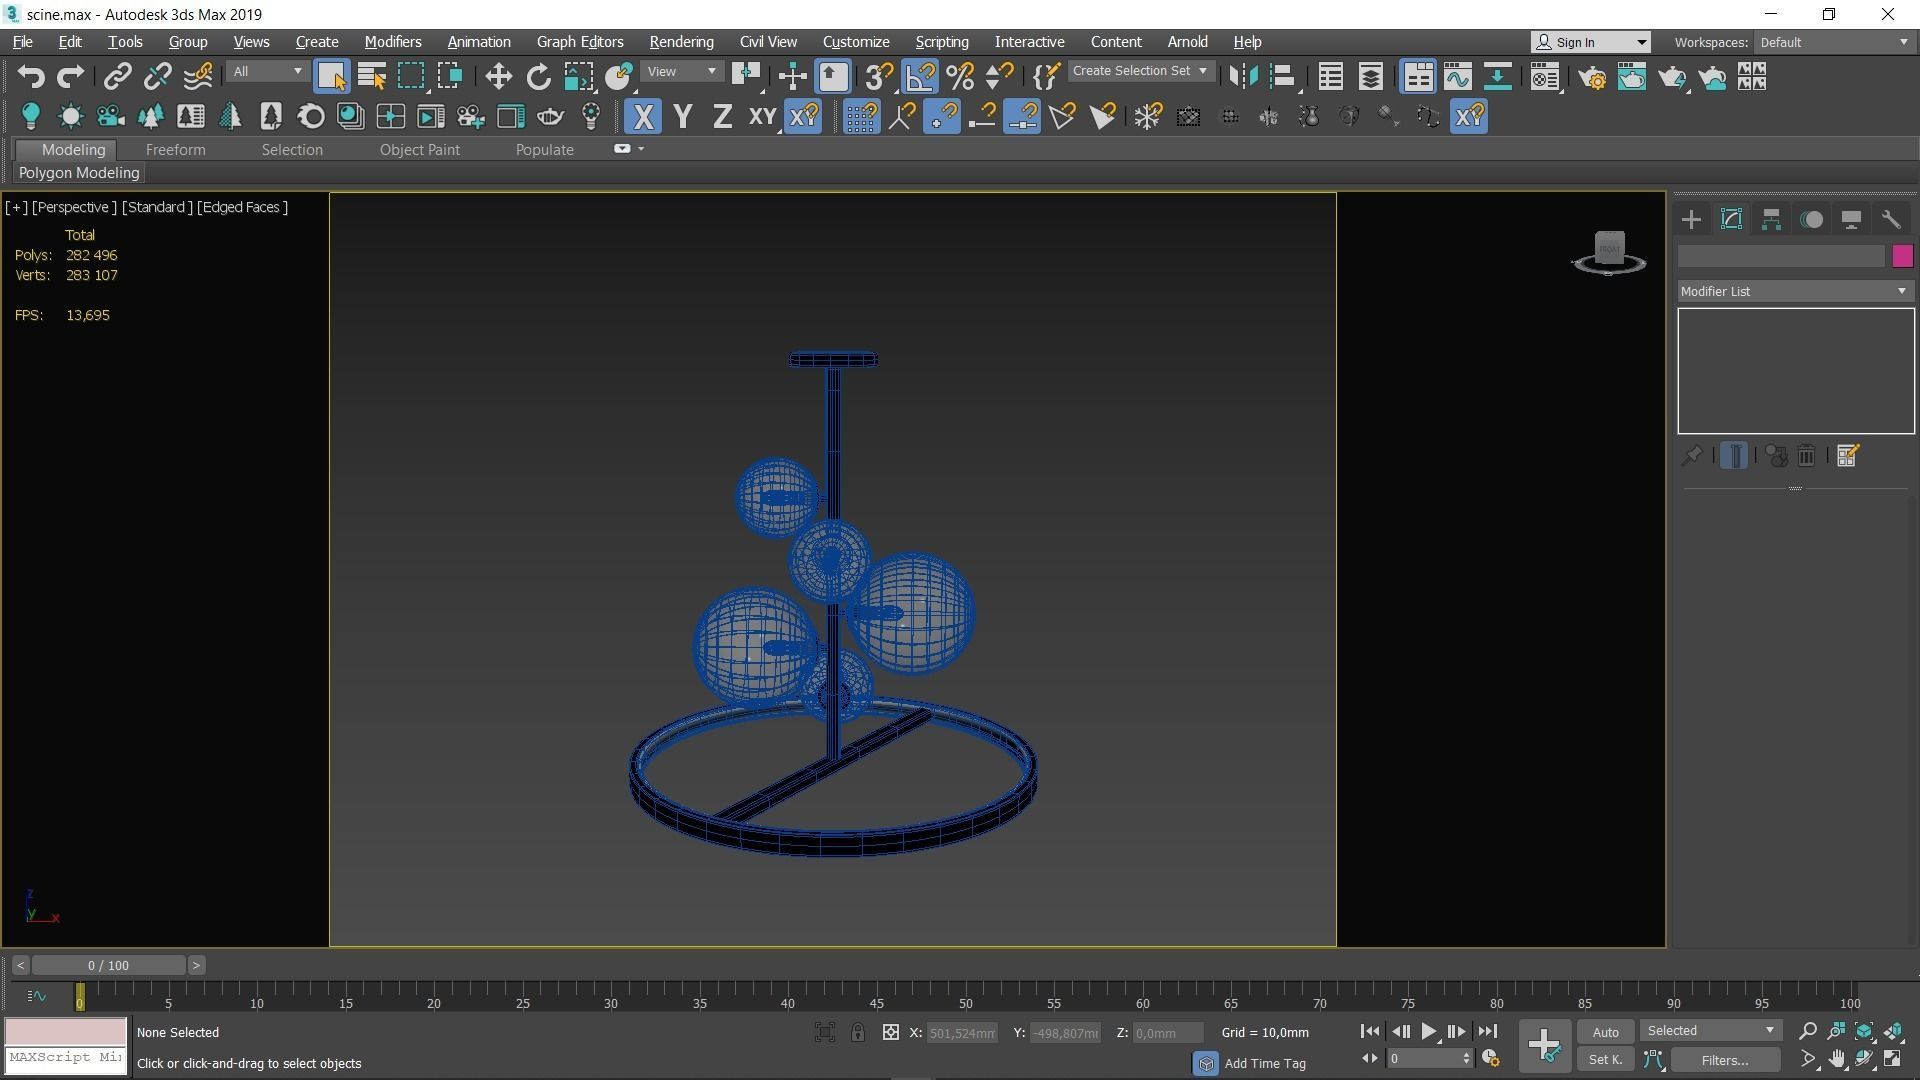Click the Polygon Modeling panel button
Screen dimensions: 1920x1080
click(x=79, y=173)
